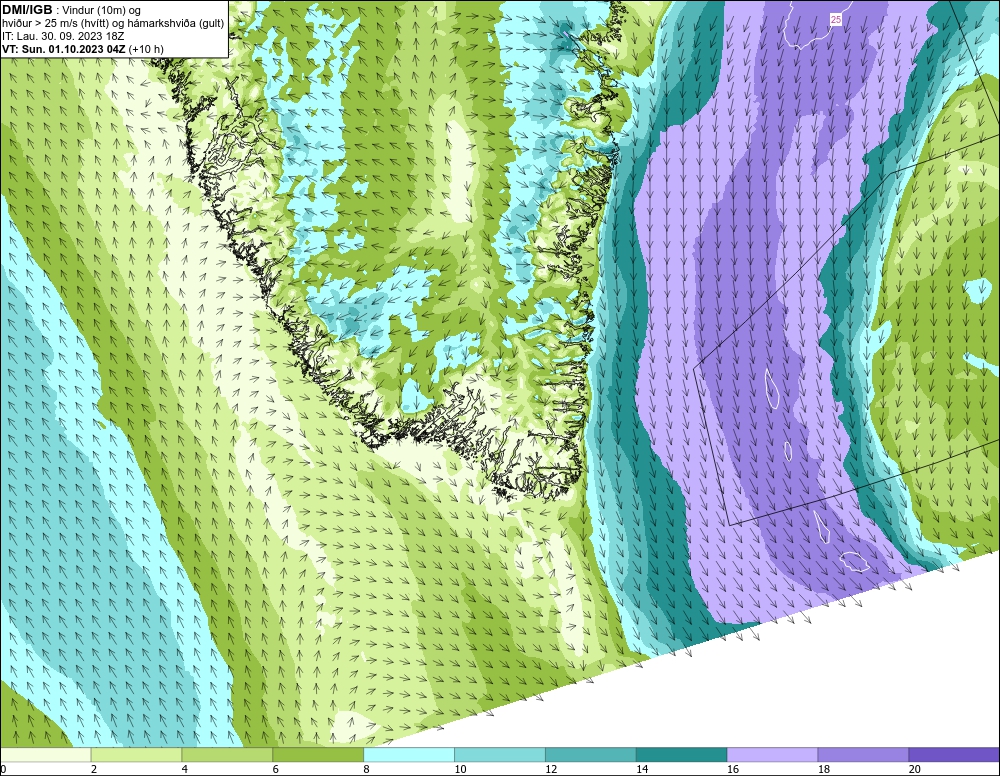Screen dimensions: 1000x776
Task: Click the 6–8 m/s olive green legend swatch
Action: pyautogui.click(x=318, y=755)
